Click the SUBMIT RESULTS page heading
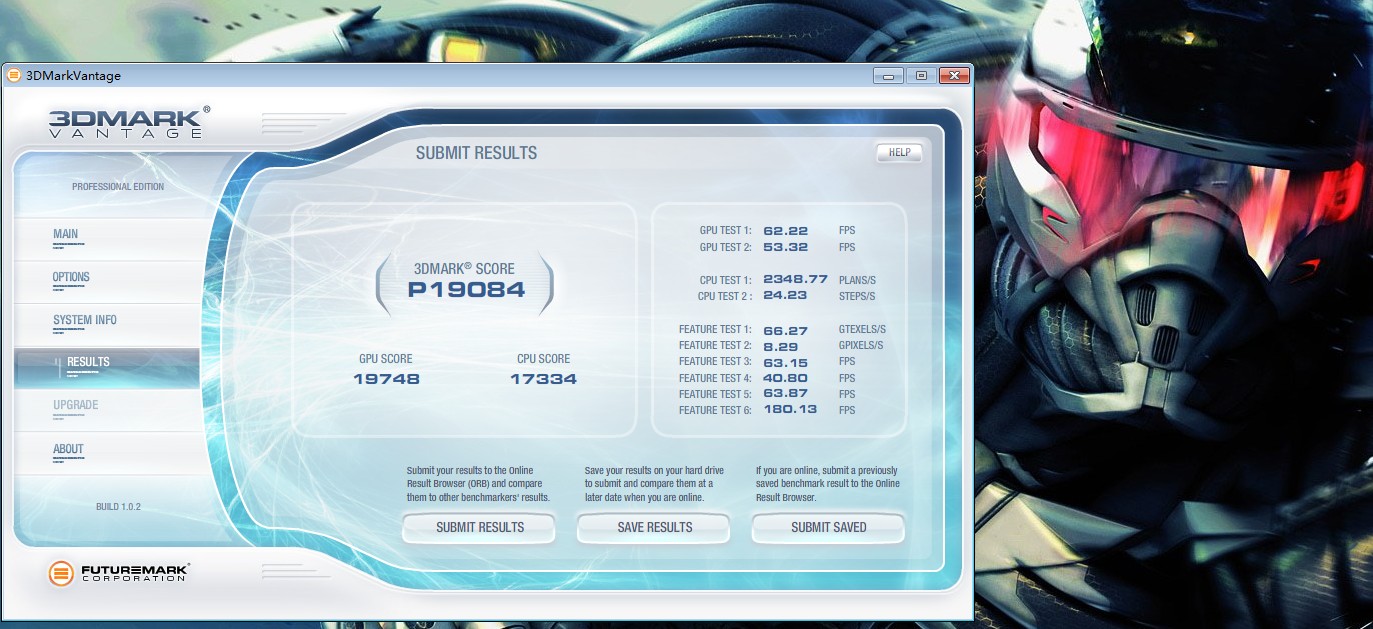1373x629 pixels. 476,153
